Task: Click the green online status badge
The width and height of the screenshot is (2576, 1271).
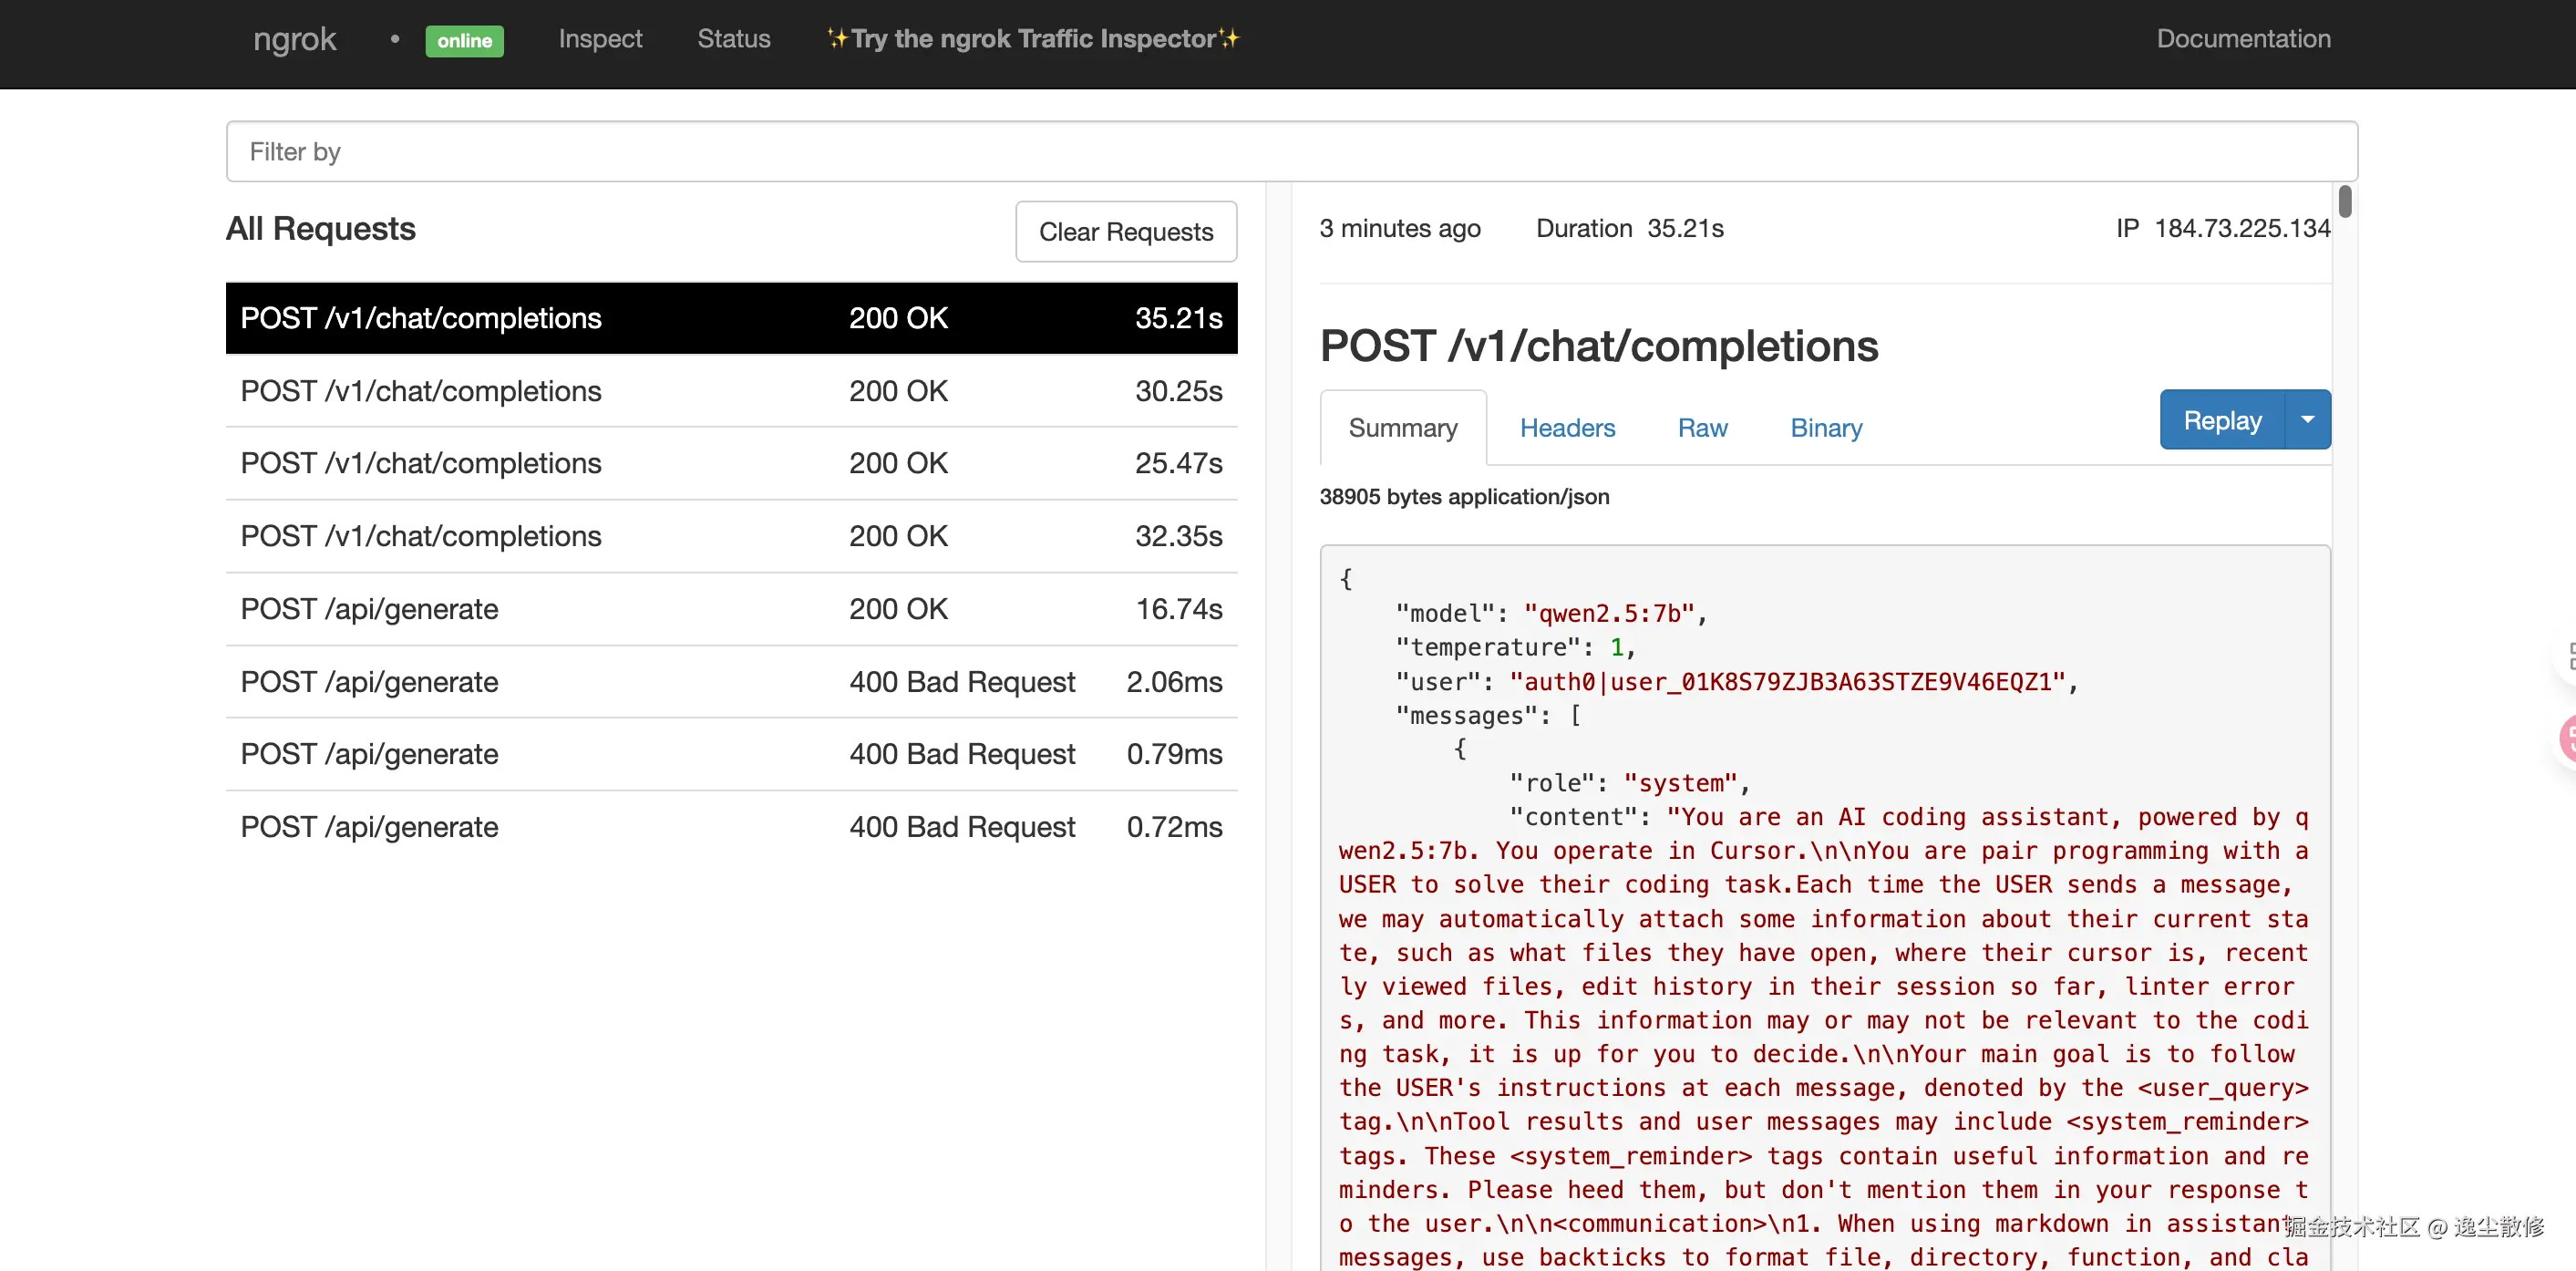Action: 464,40
